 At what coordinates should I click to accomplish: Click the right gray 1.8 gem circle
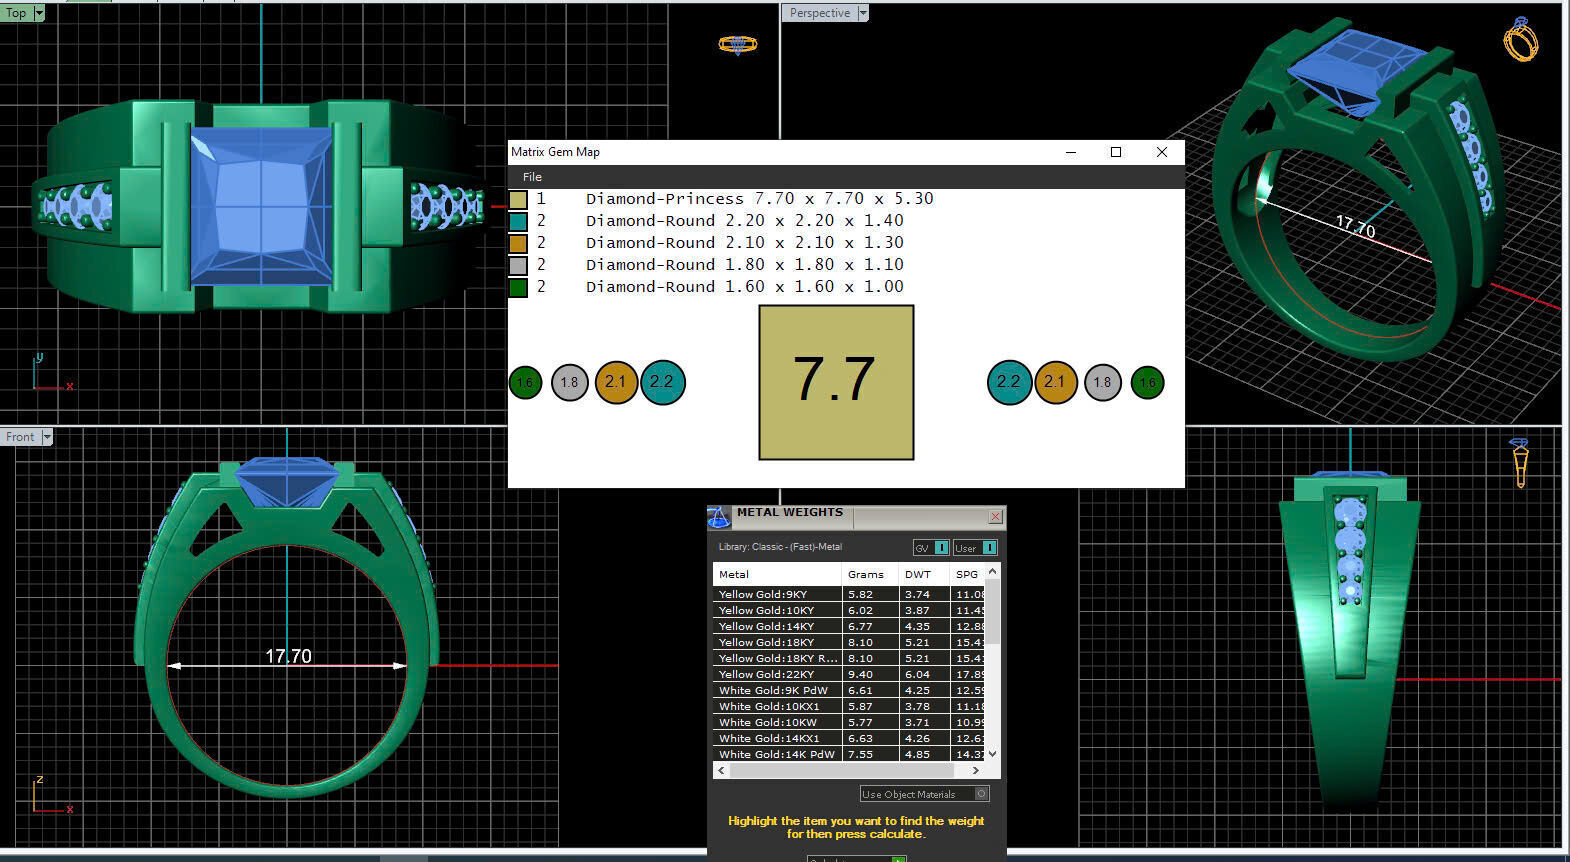(1102, 382)
